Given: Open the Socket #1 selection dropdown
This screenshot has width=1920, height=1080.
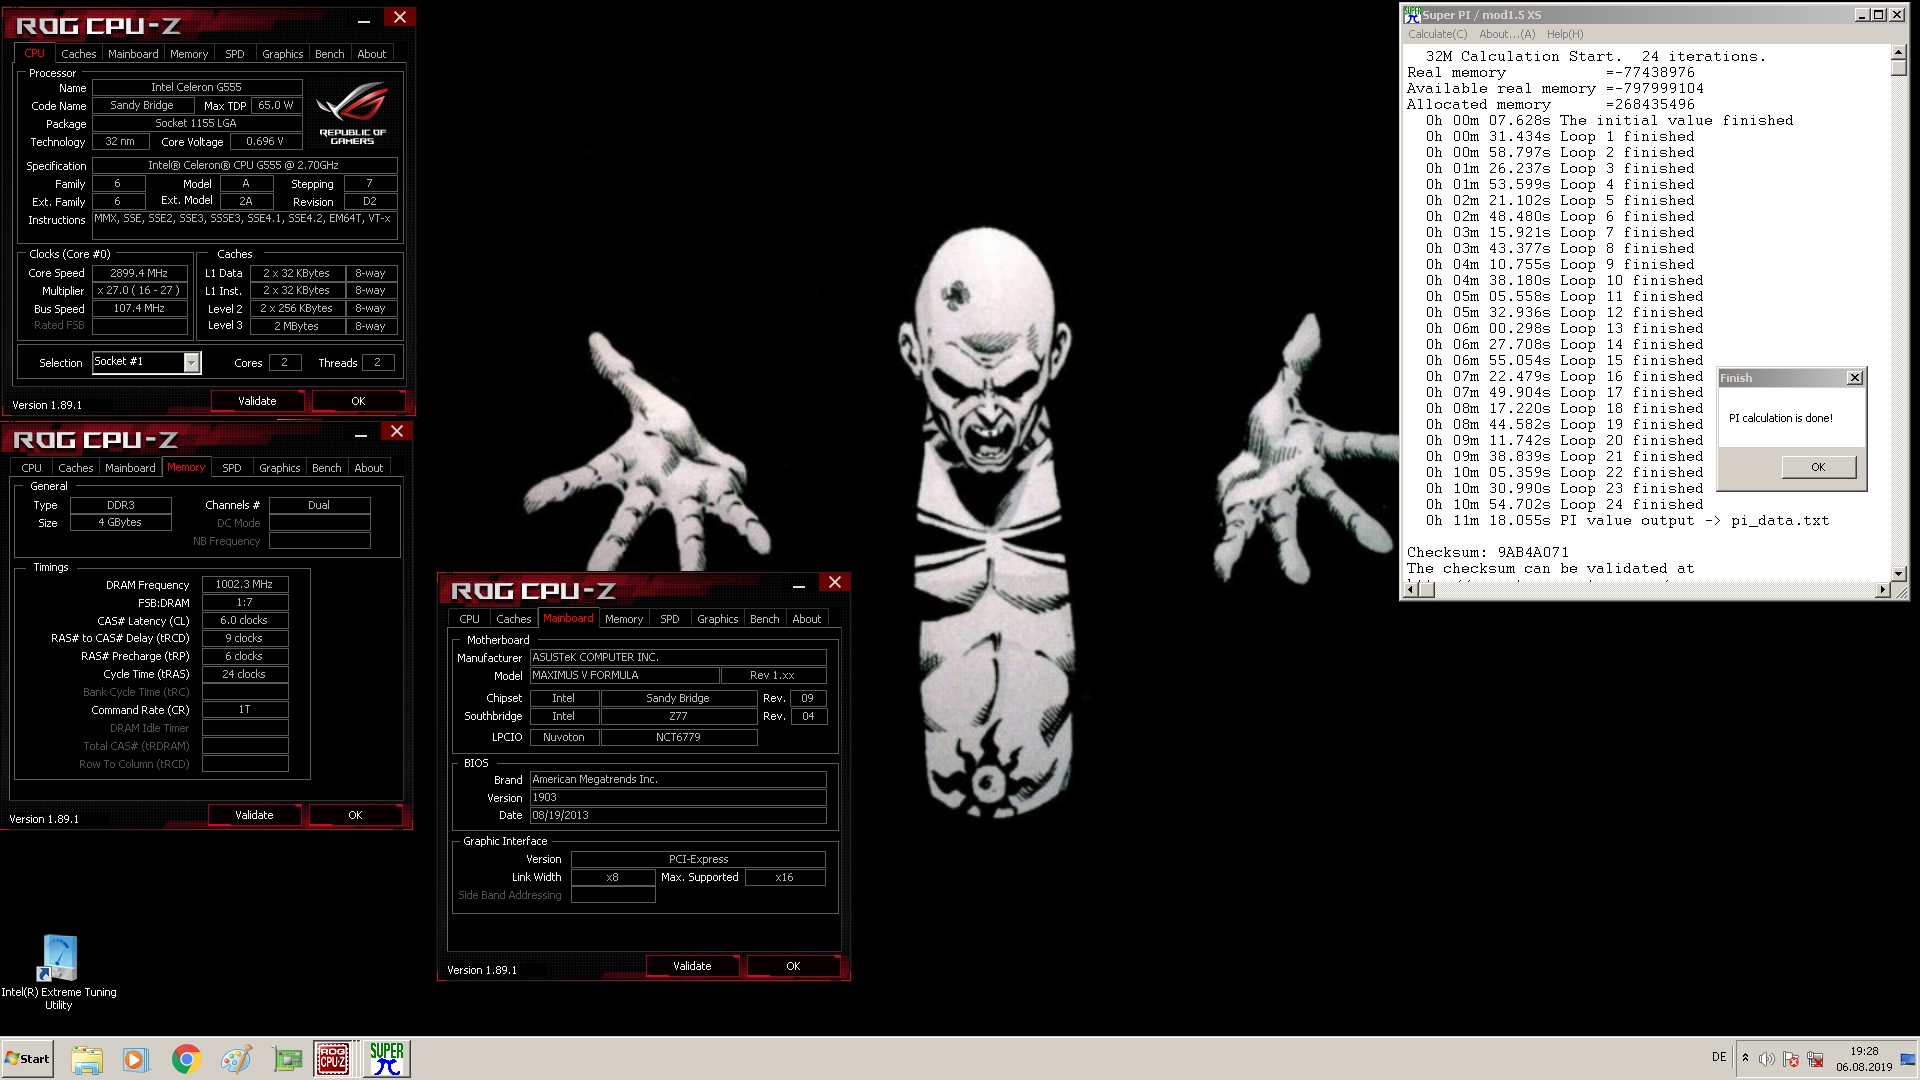Looking at the screenshot, I should [x=191, y=363].
